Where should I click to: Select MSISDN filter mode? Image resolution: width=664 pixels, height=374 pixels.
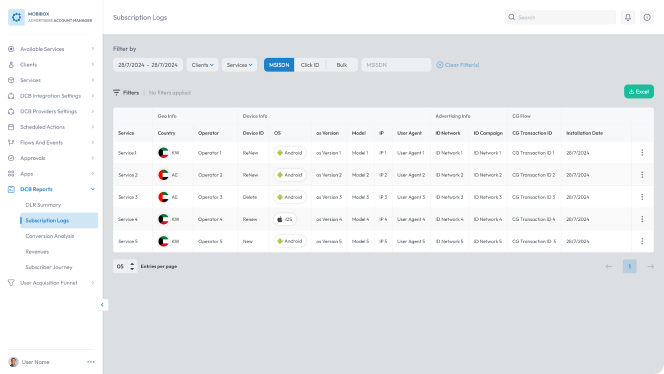(x=279, y=65)
